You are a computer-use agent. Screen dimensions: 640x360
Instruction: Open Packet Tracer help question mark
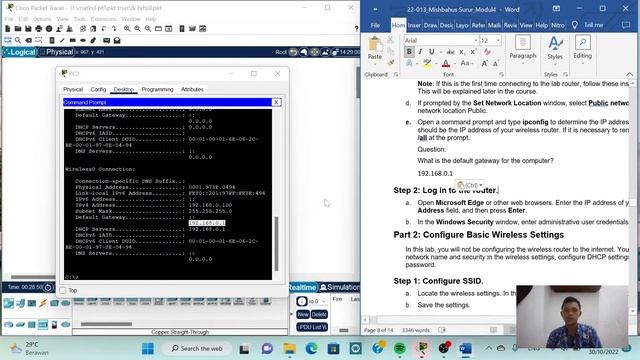(356, 29)
